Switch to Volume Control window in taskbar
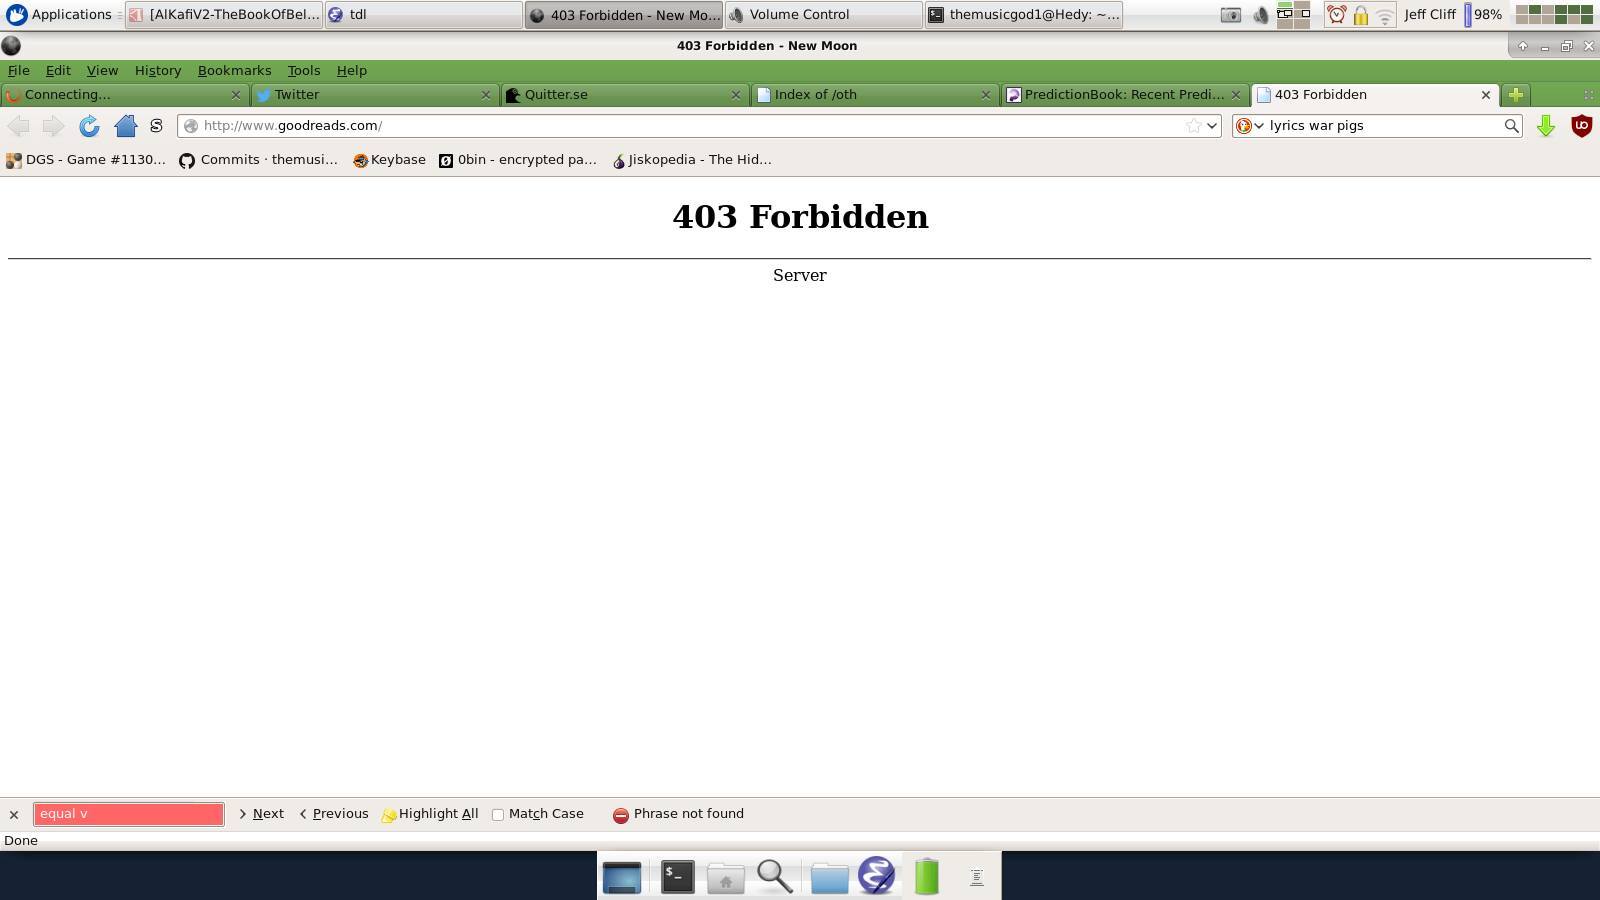 pyautogui.click(x=824, y=14)
